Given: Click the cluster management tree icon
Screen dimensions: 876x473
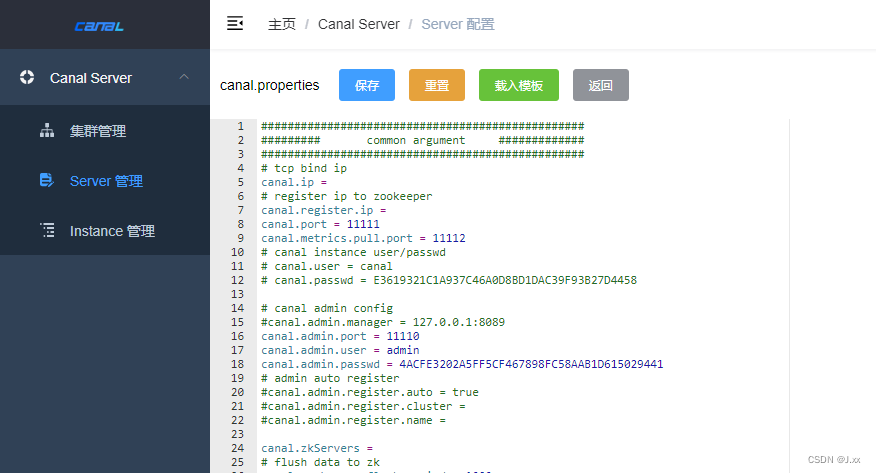Looking at the screenshot, I should (x=47, y=130).
